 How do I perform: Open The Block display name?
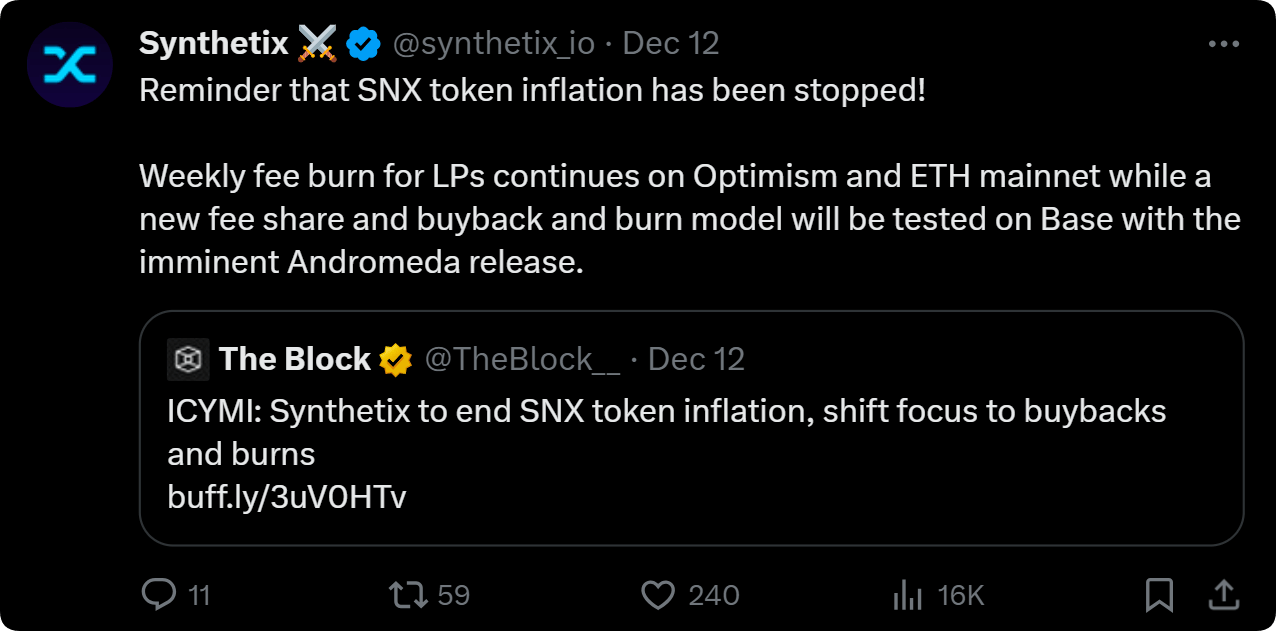pos(294,360)
